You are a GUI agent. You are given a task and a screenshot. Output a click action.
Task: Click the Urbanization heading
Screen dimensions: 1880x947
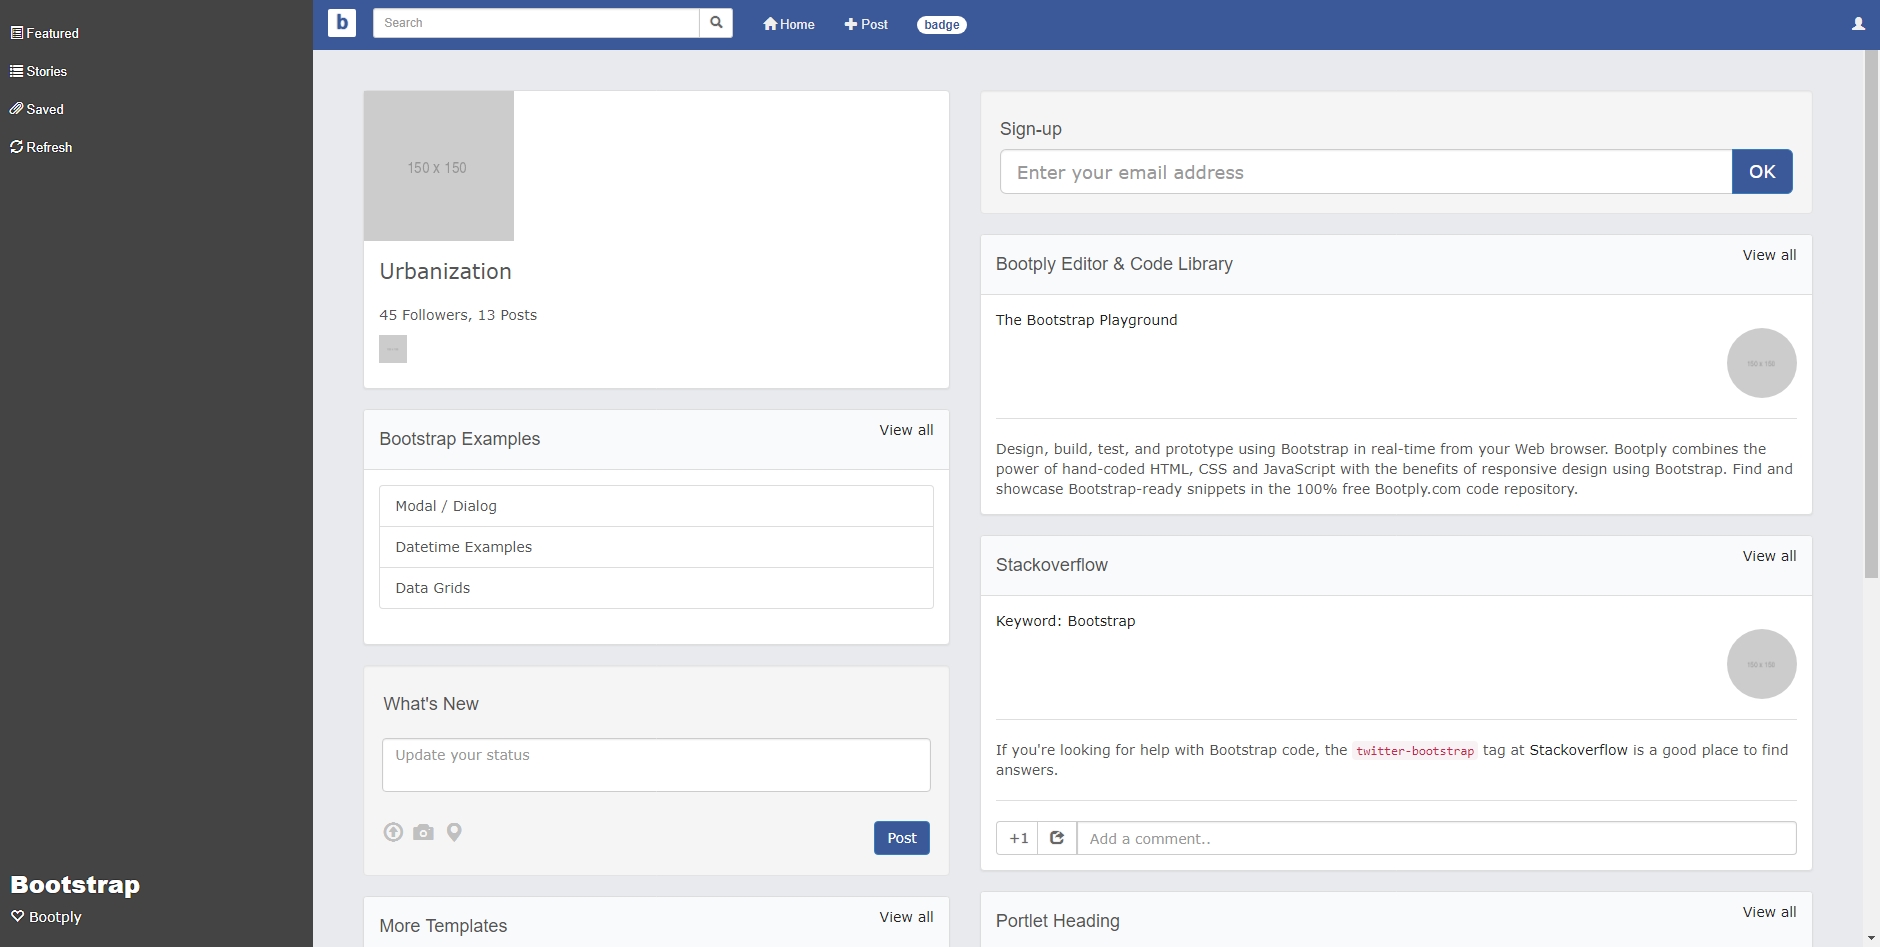point(446,272)
